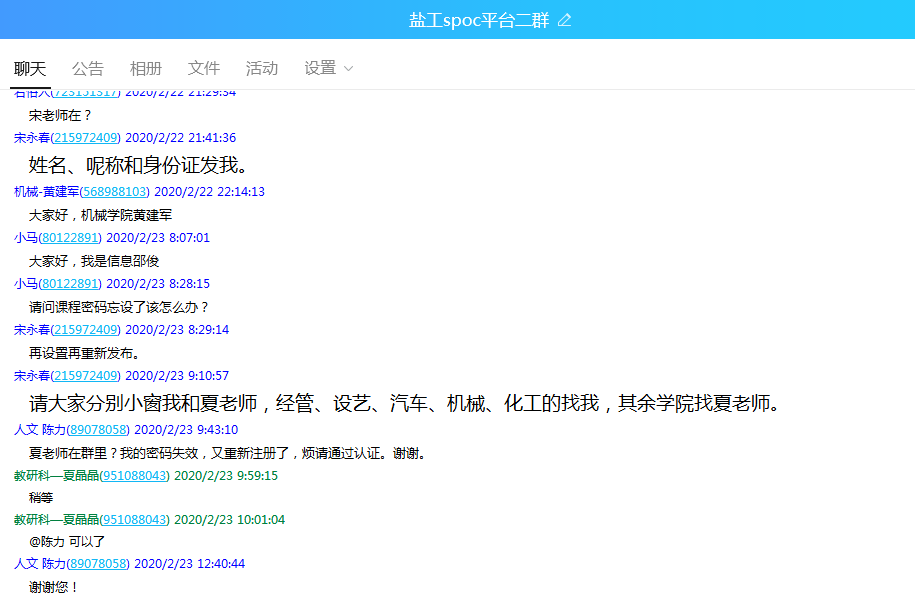Viewport: 915px width, 597px height.
Task: Click 951088043 link at 10:01:04 message
Action: [x=135, y=520]
